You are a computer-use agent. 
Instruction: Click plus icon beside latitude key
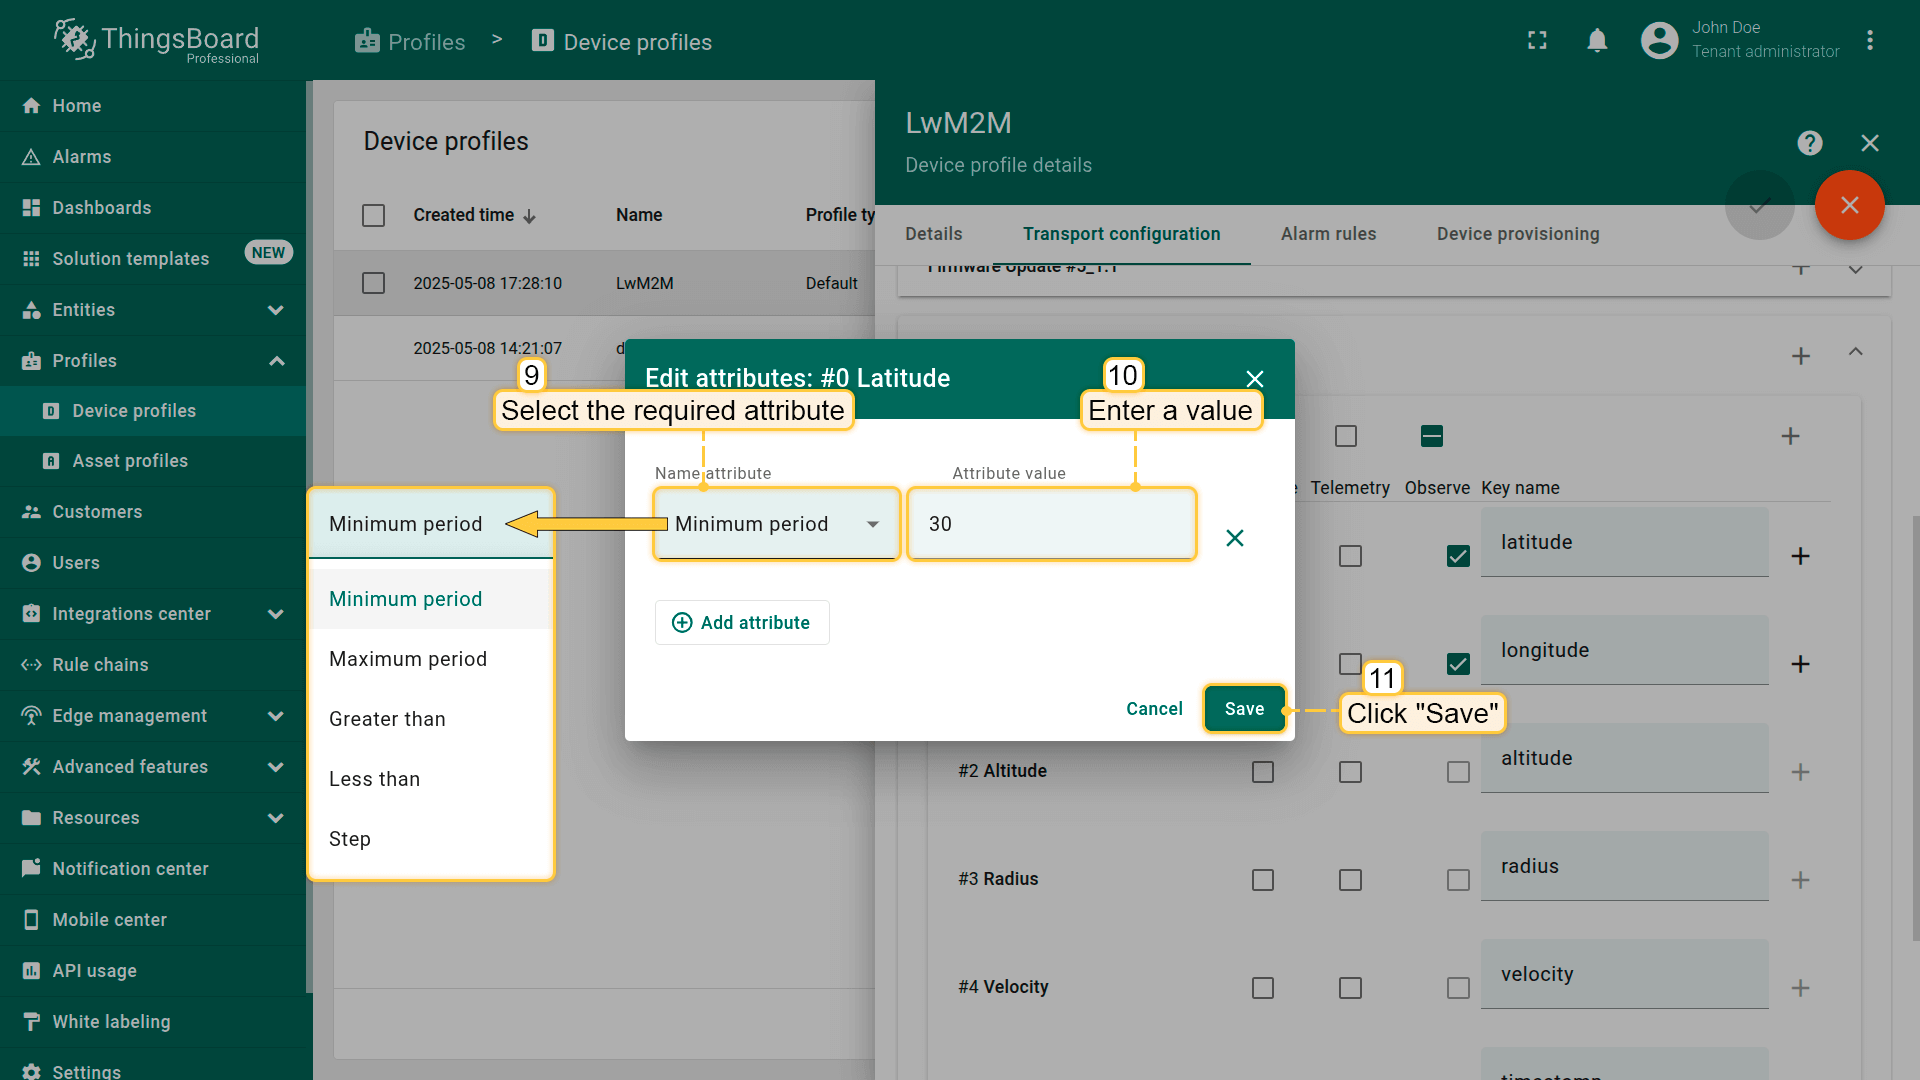pos(1800,556)
